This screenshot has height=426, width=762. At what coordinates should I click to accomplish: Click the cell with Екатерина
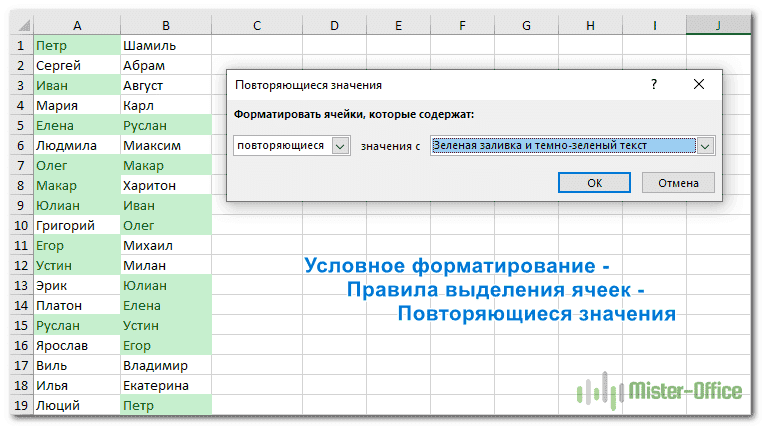[x=164, y=385]
